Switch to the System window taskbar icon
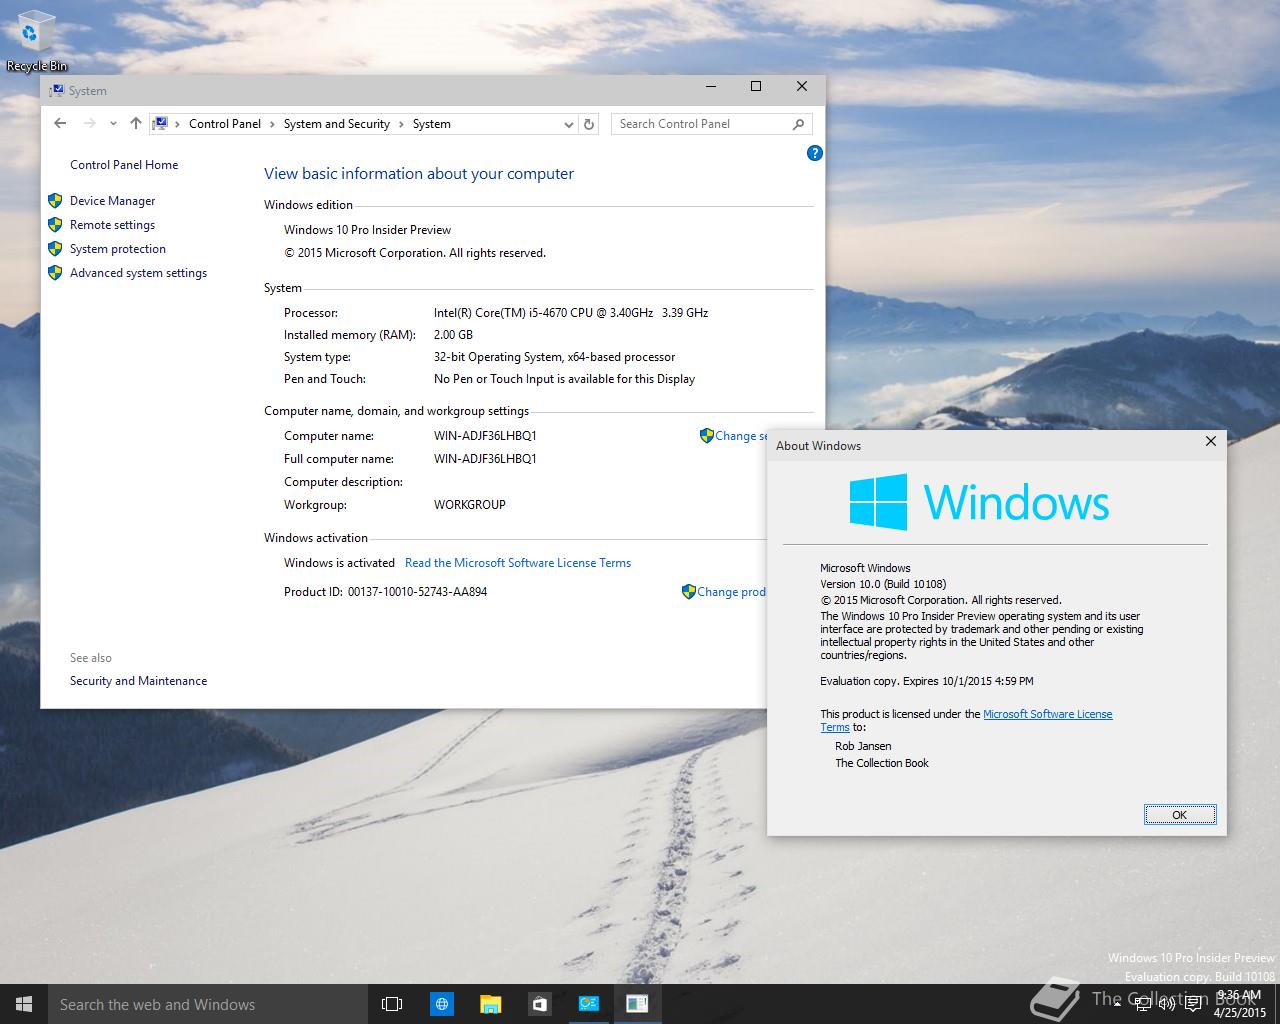 click(x=588, y=1004)
